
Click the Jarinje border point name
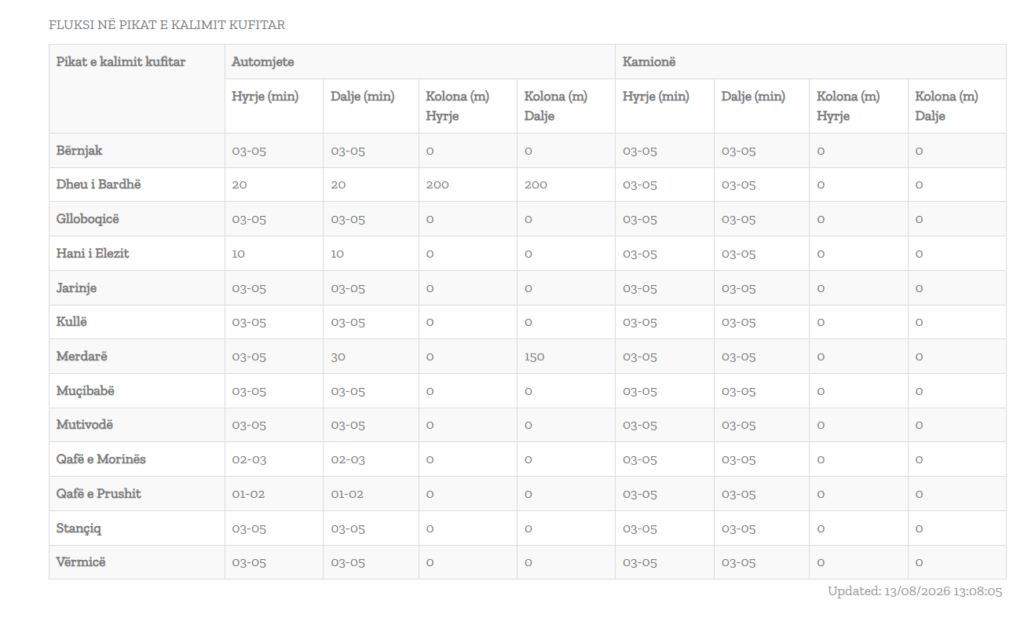[76, 288]
